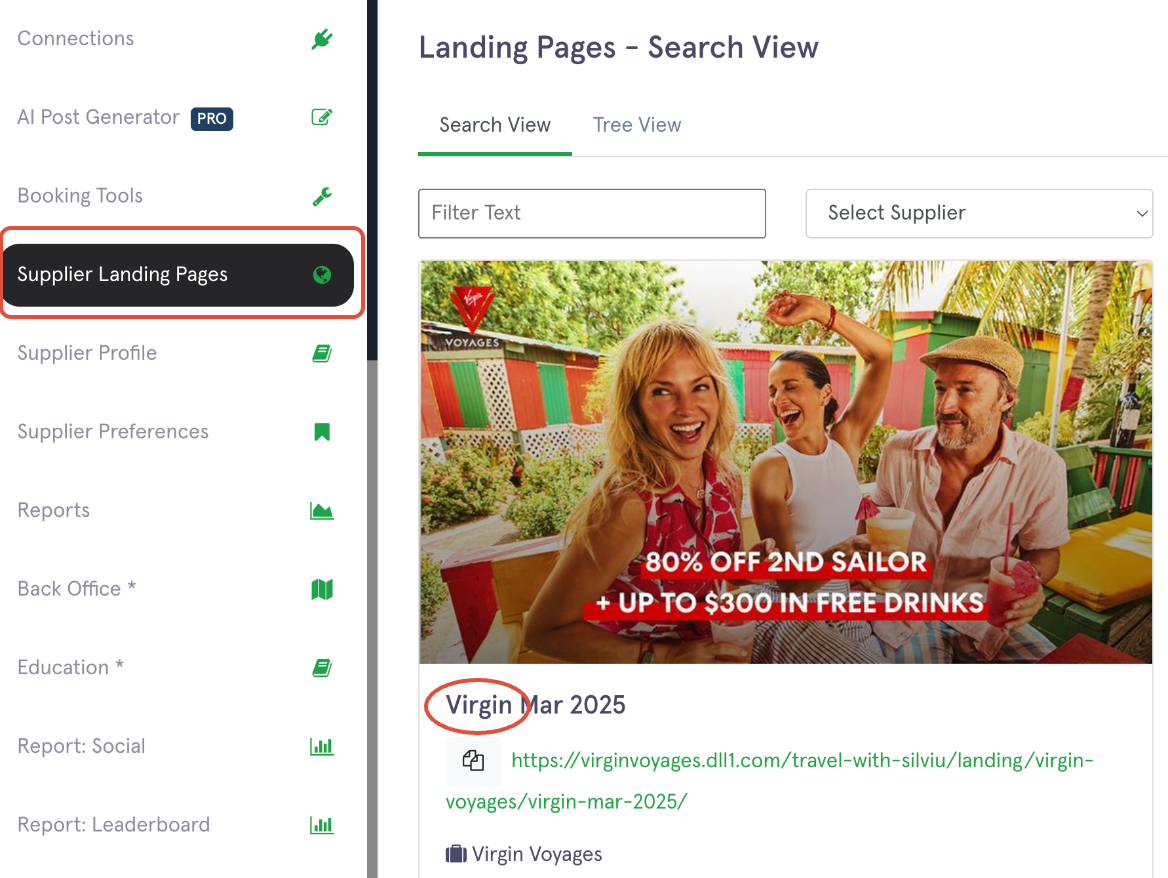This screenshot has width=1168, height=878.
Task: Click the Virgin Voyages suitcase icon
Action: click(456, 853)
